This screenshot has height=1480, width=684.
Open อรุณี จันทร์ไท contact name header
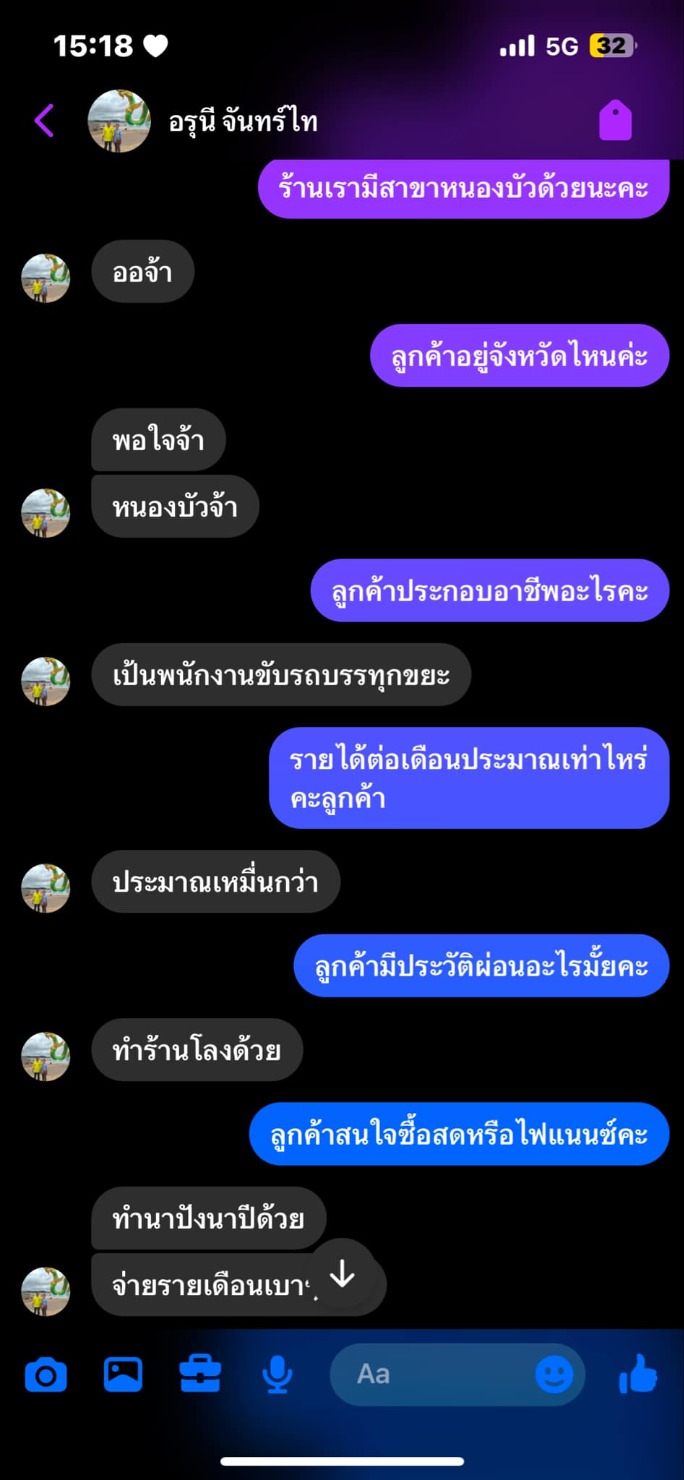[243, 122]
